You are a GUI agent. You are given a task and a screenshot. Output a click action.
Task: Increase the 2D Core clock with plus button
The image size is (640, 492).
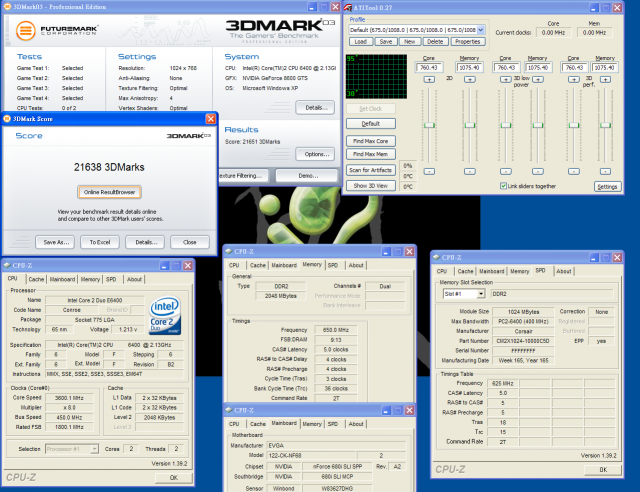coord(429,80)
